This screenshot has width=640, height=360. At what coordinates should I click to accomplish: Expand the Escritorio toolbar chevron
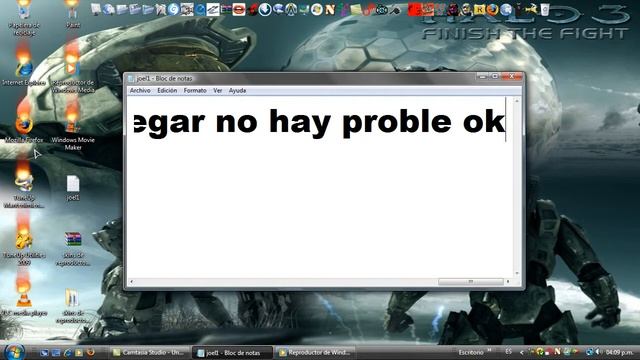(489, 350)
